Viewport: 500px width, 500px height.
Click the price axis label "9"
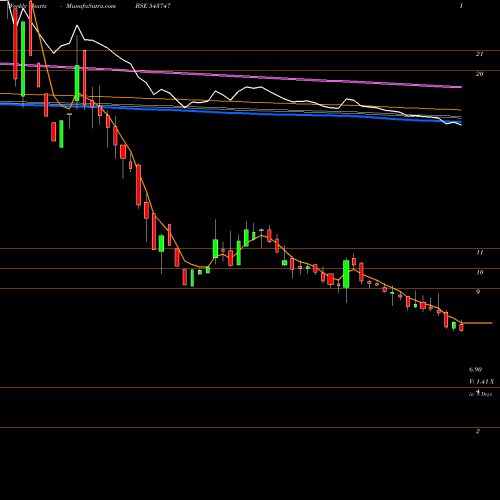pyautogui.click(x=478, y=292)
